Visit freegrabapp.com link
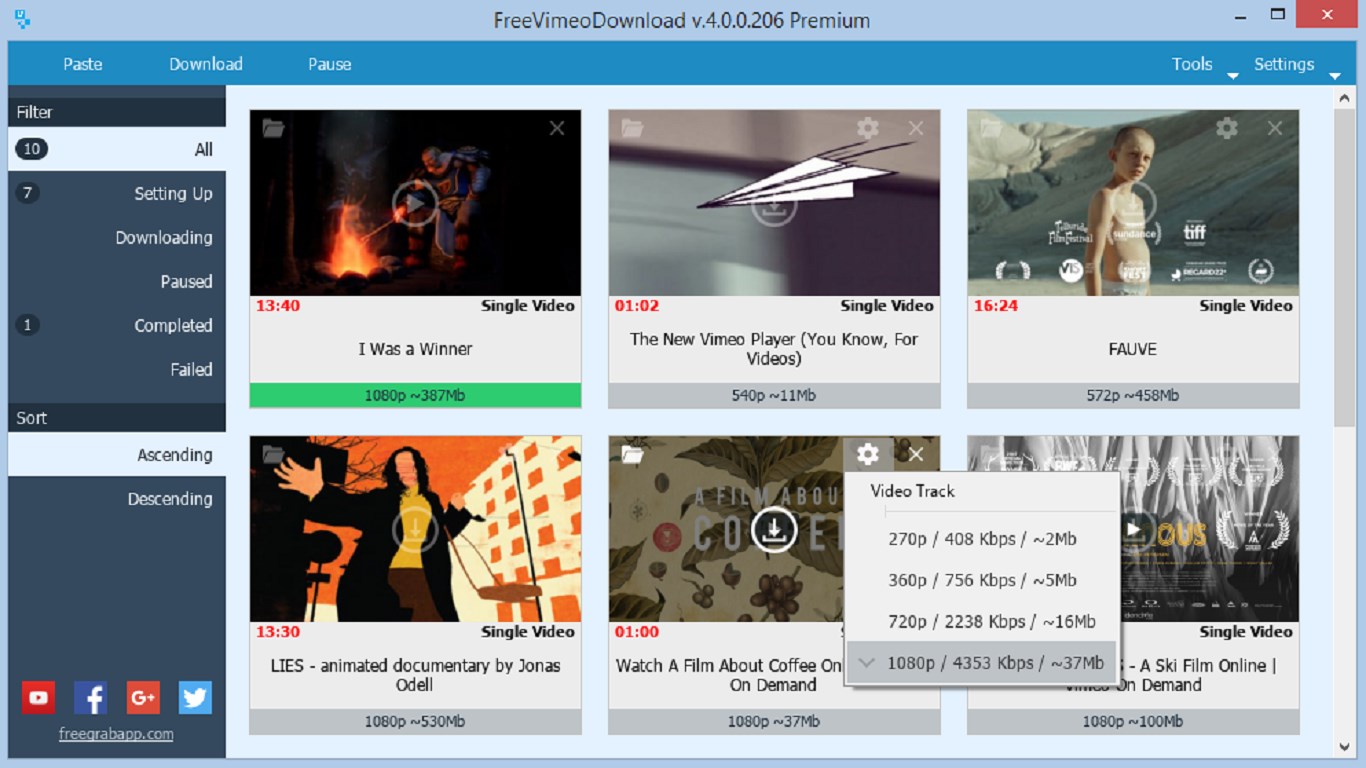1366x768 pixels. tap(116, 734)
